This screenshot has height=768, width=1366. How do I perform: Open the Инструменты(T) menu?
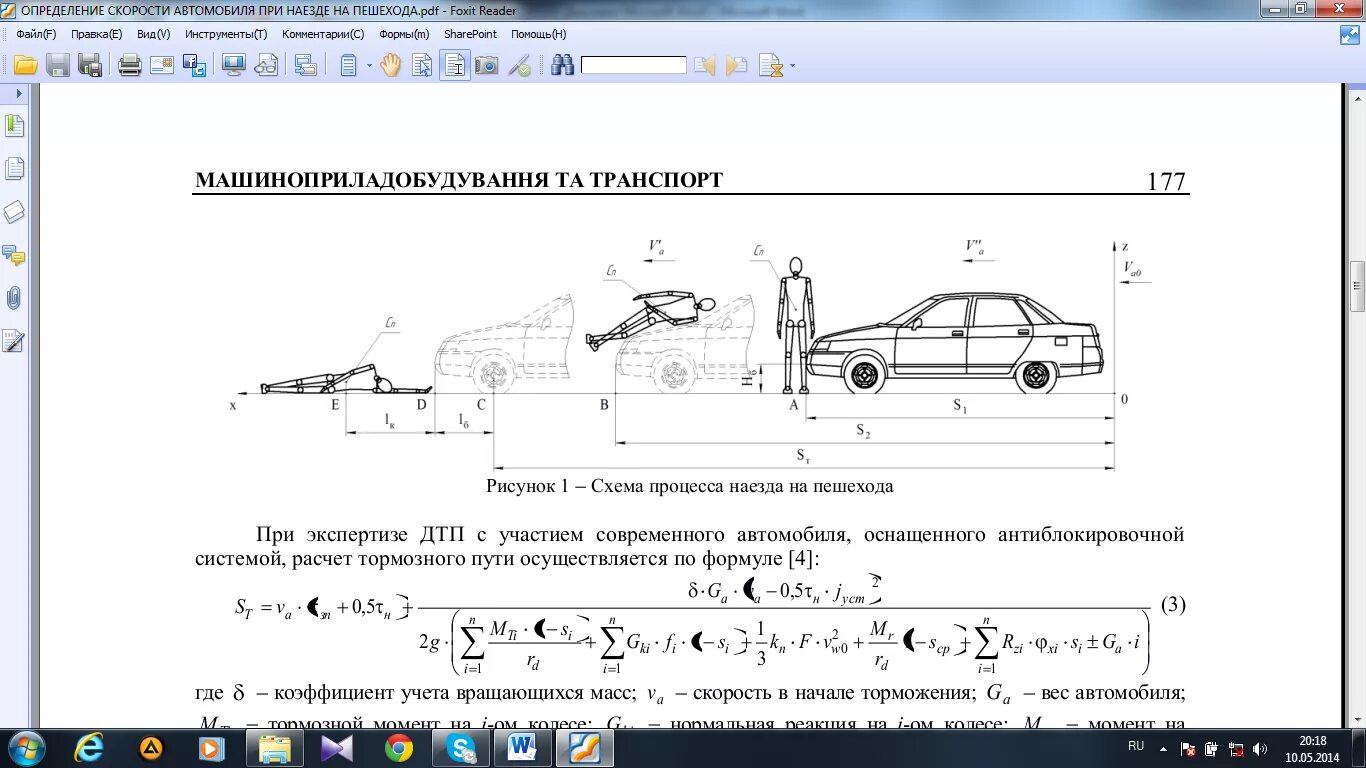(226, 33)
